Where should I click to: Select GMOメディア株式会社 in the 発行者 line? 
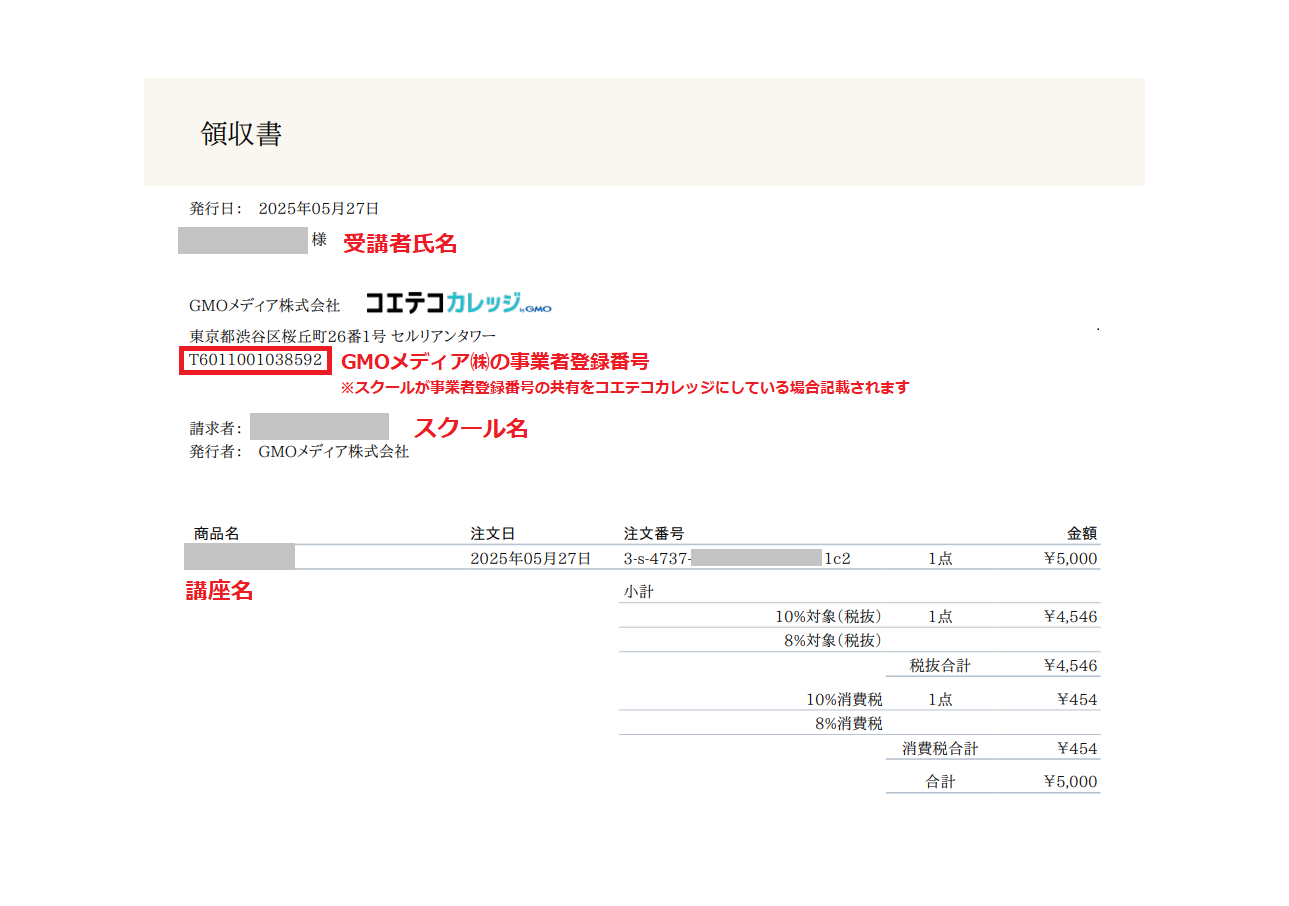click(x=334, y=451)
